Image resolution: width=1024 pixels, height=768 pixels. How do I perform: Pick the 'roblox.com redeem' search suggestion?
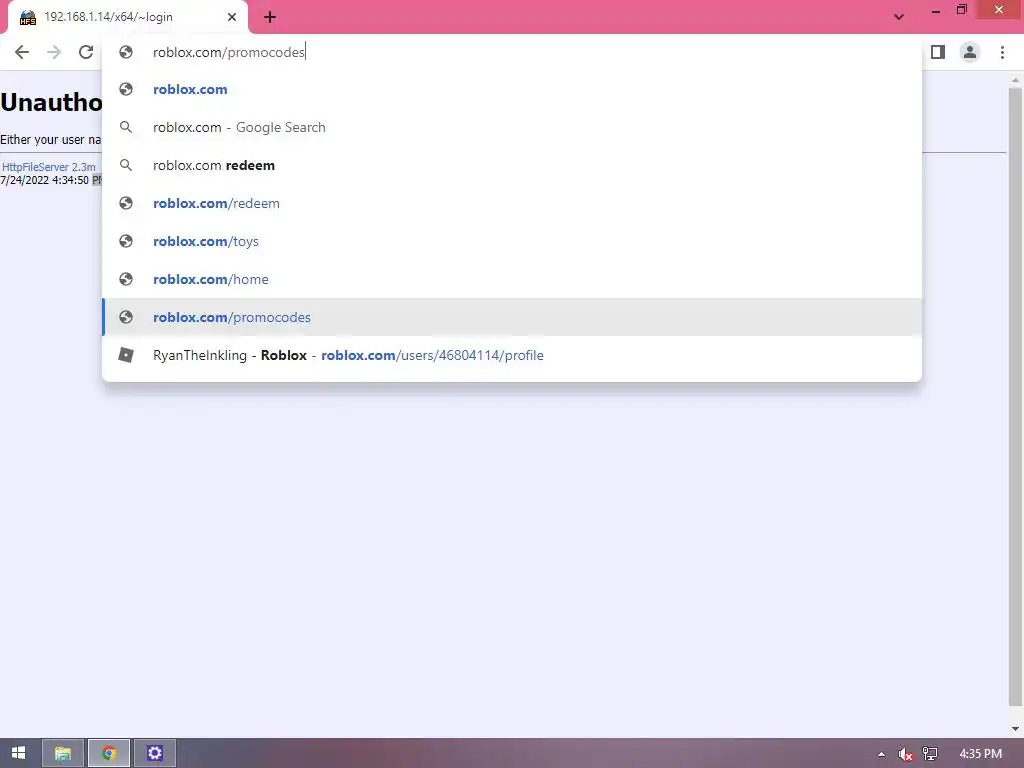tap(512, 165)
